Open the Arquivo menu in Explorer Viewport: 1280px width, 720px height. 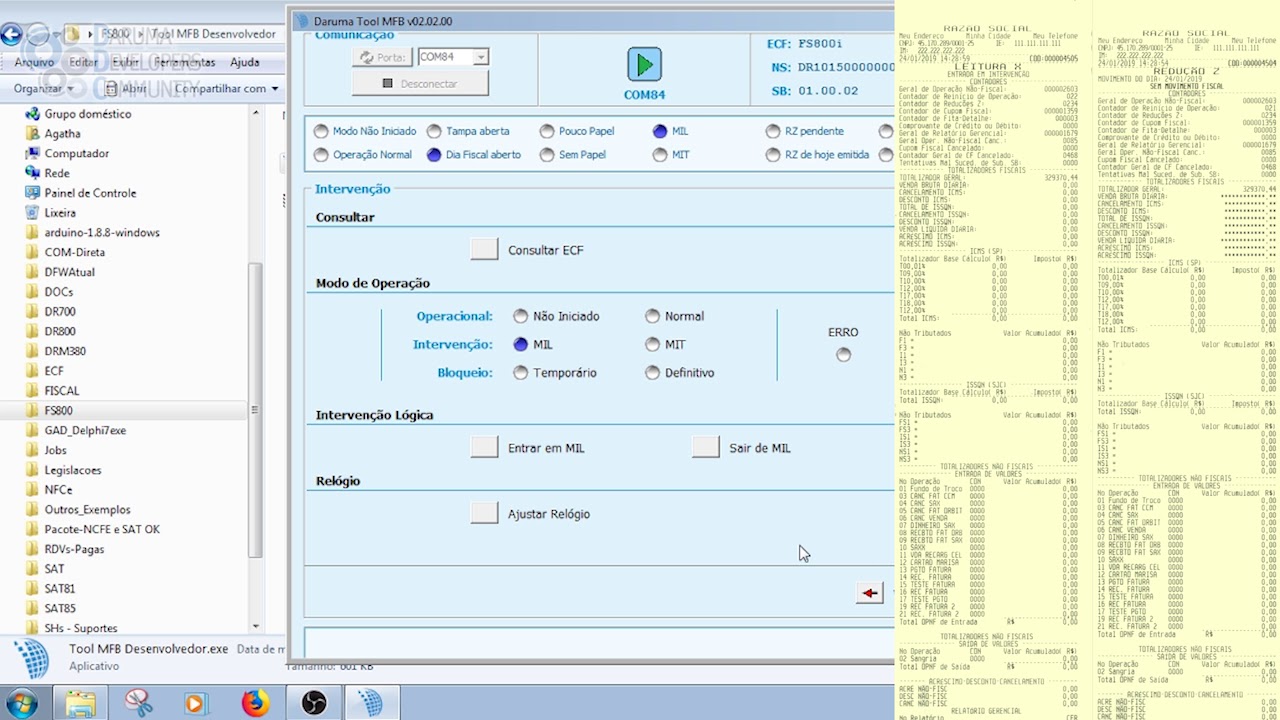pyautogui.click(x=34, y=62)
